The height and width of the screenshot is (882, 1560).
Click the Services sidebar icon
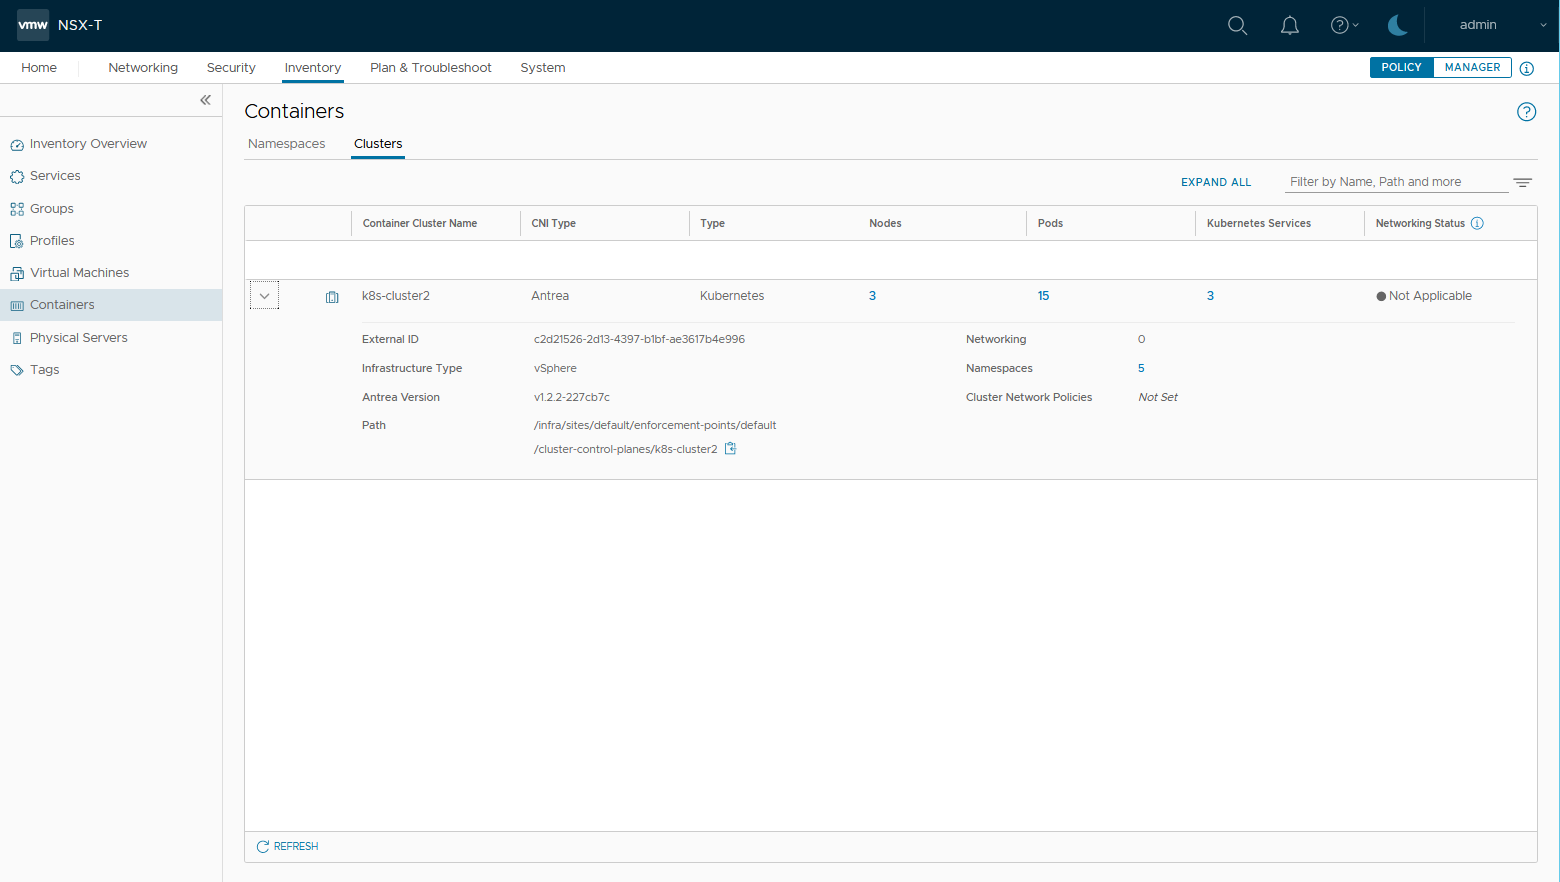tap(17, 177)
